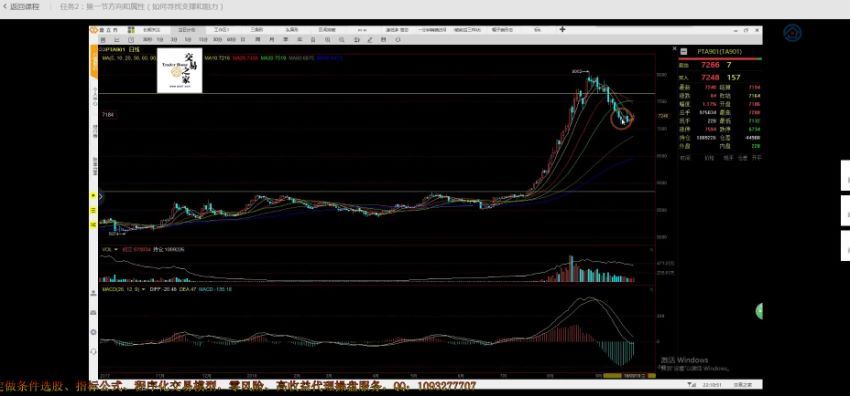Image resolution: width=850 pixels, height=396 pixels.
Task: Click the green round button at right edge
Action: click(759, 311)
